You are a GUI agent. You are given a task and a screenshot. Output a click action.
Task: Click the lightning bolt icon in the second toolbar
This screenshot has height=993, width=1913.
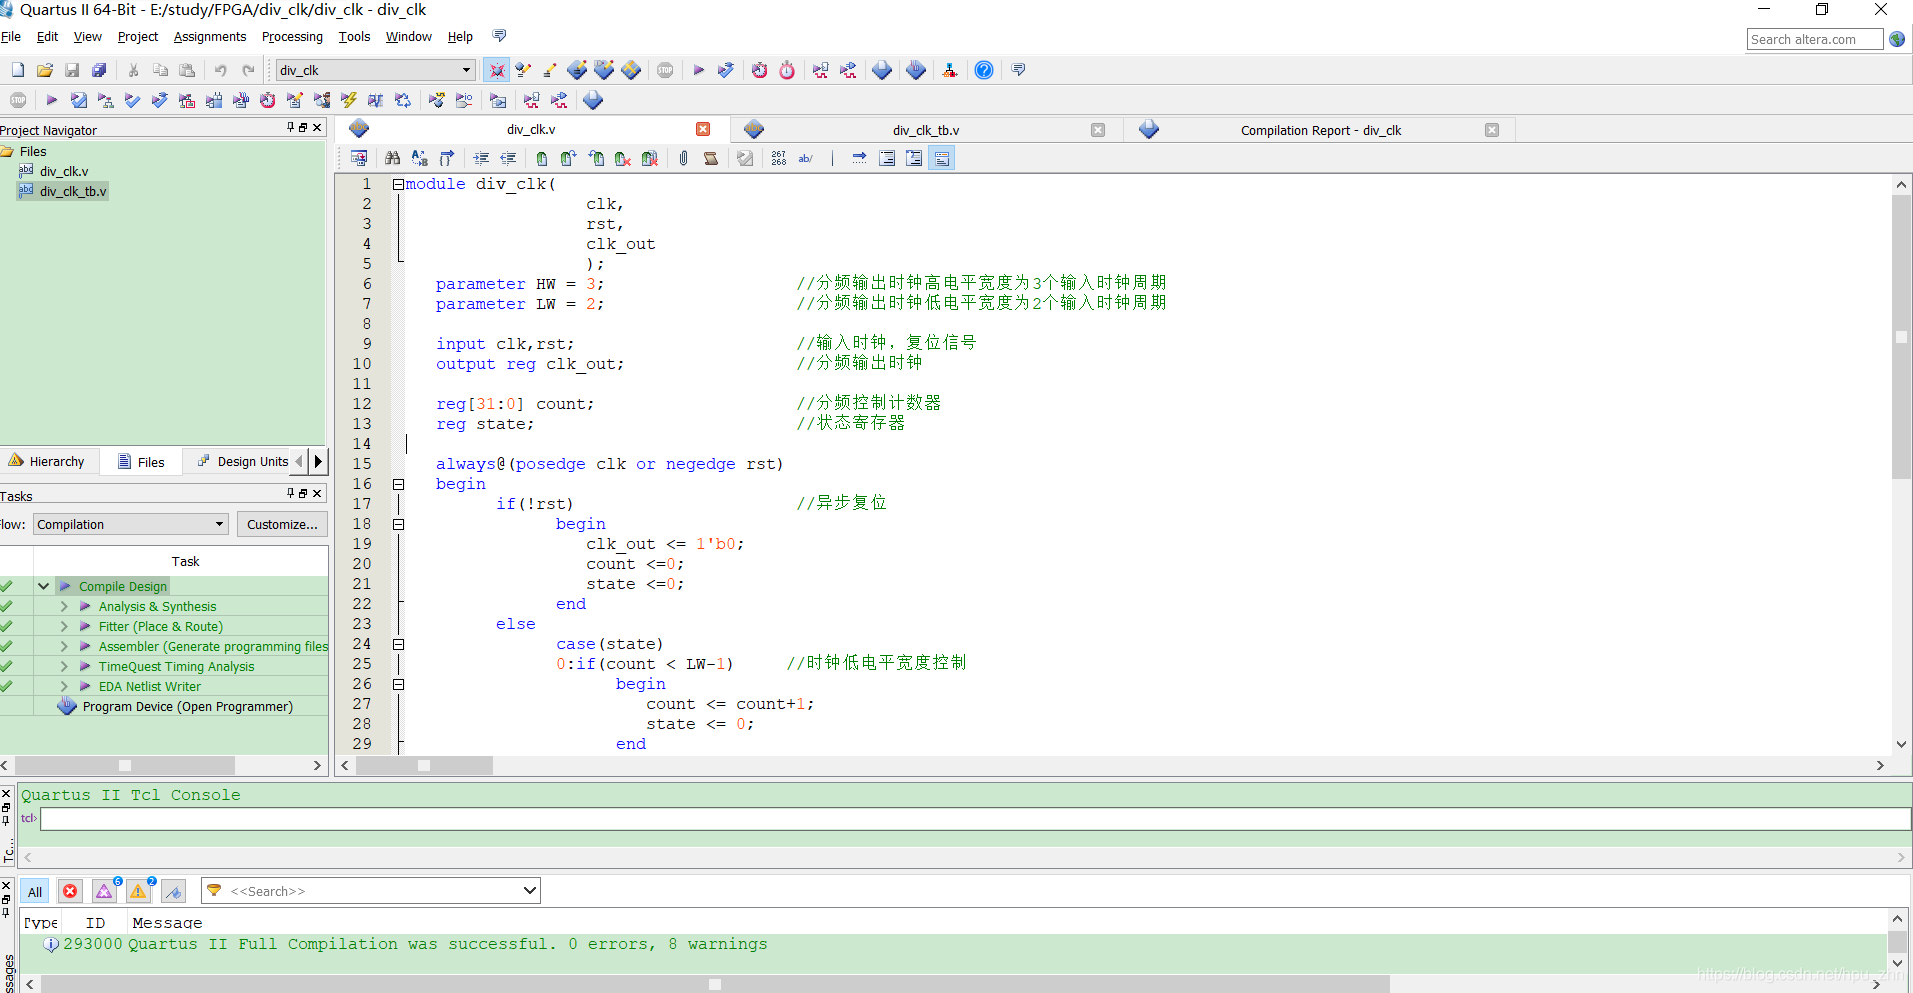pyautogui.click(x=348, y=100)
